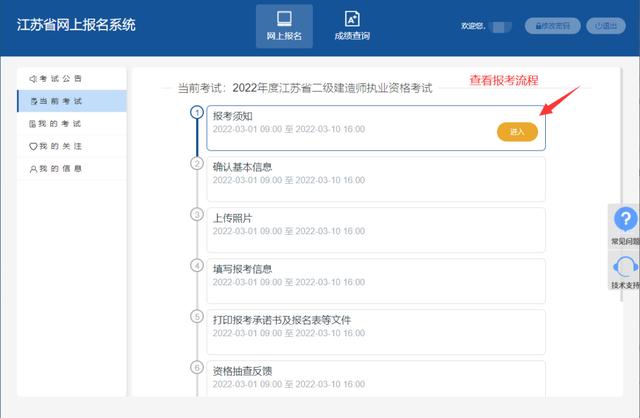
Task: Click the orange 进入 button
Action: click(517, 132)
